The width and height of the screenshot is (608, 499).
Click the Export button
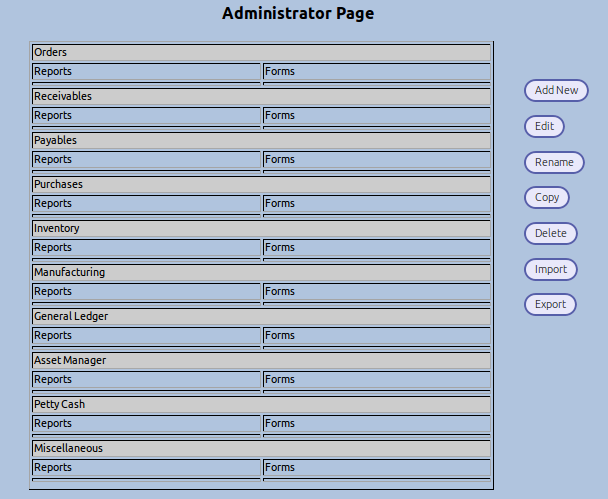pyautogui.click(x=550, y=304)
